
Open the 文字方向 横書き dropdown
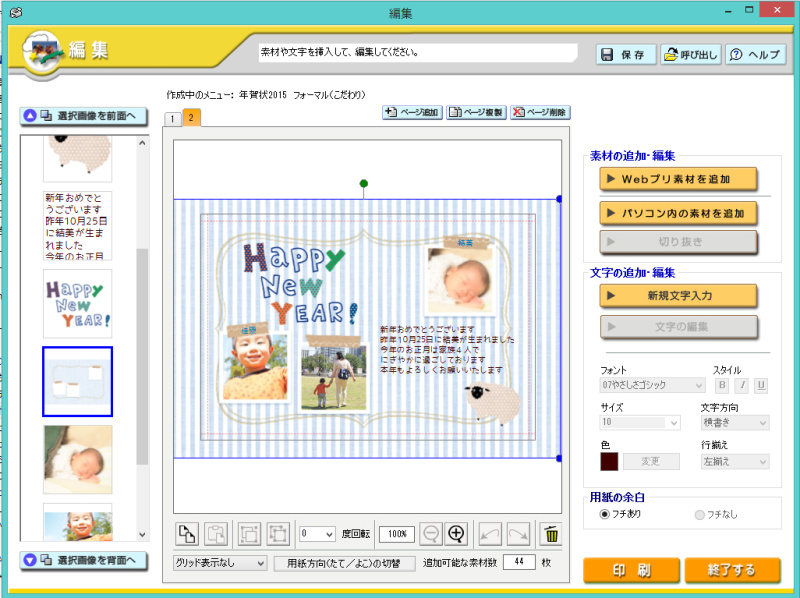[x=735, y=422]
